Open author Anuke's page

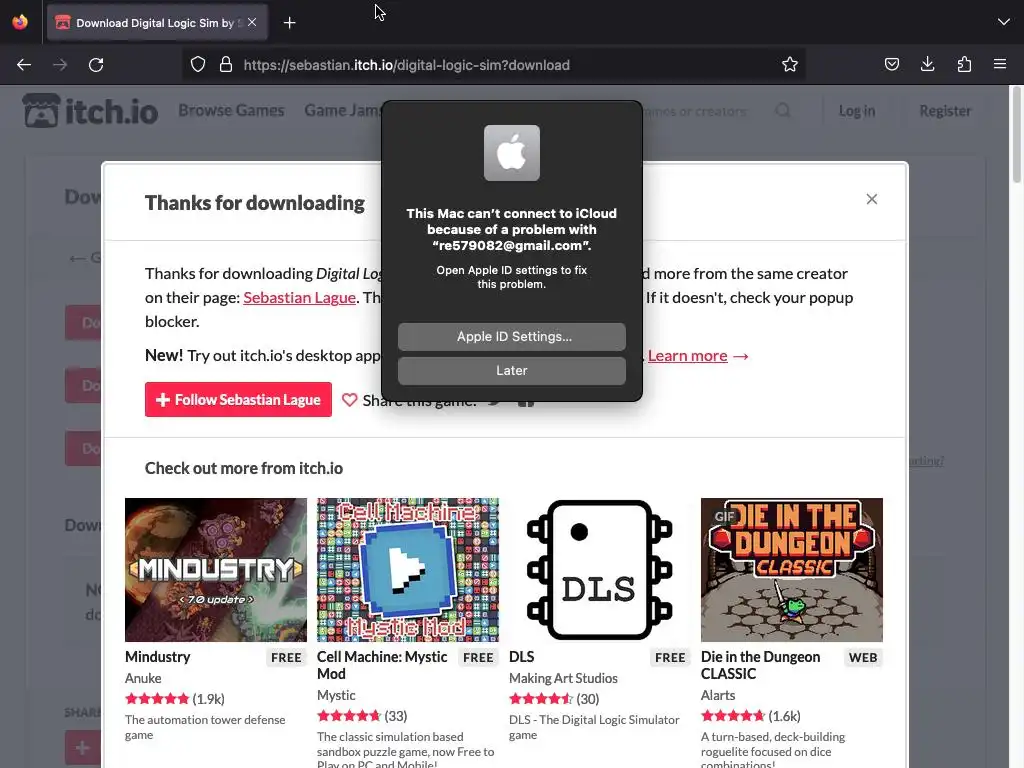(143, 679)
